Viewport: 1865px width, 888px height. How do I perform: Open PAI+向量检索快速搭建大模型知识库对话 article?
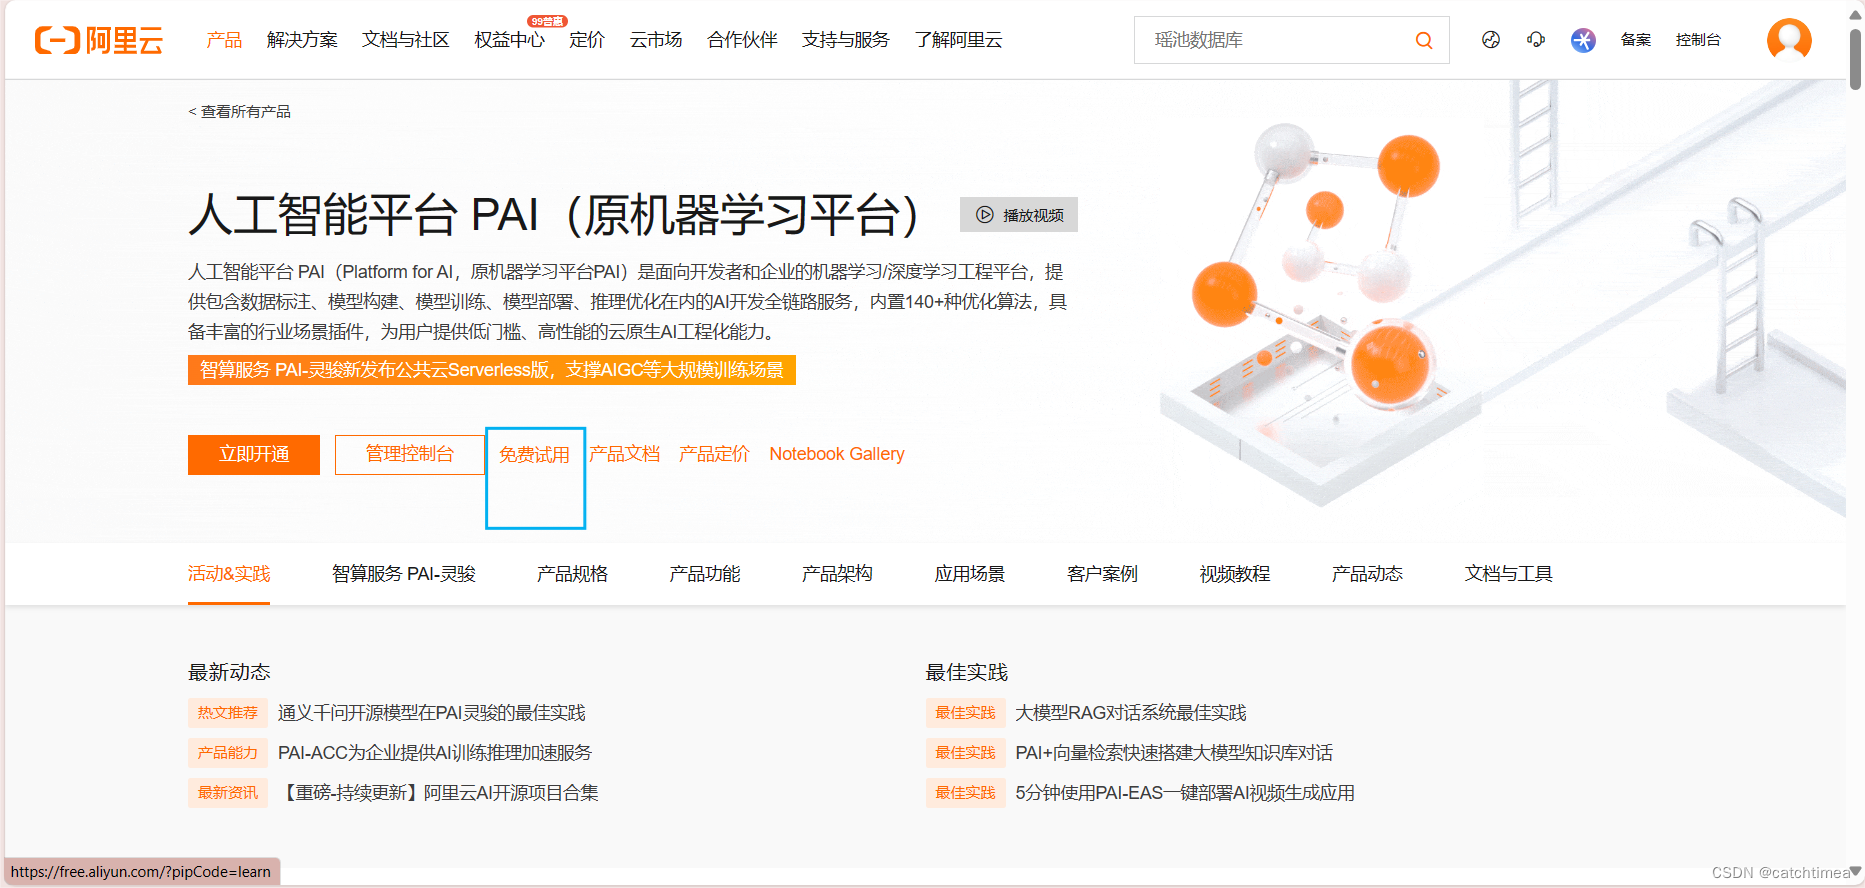coord(1174,753)
